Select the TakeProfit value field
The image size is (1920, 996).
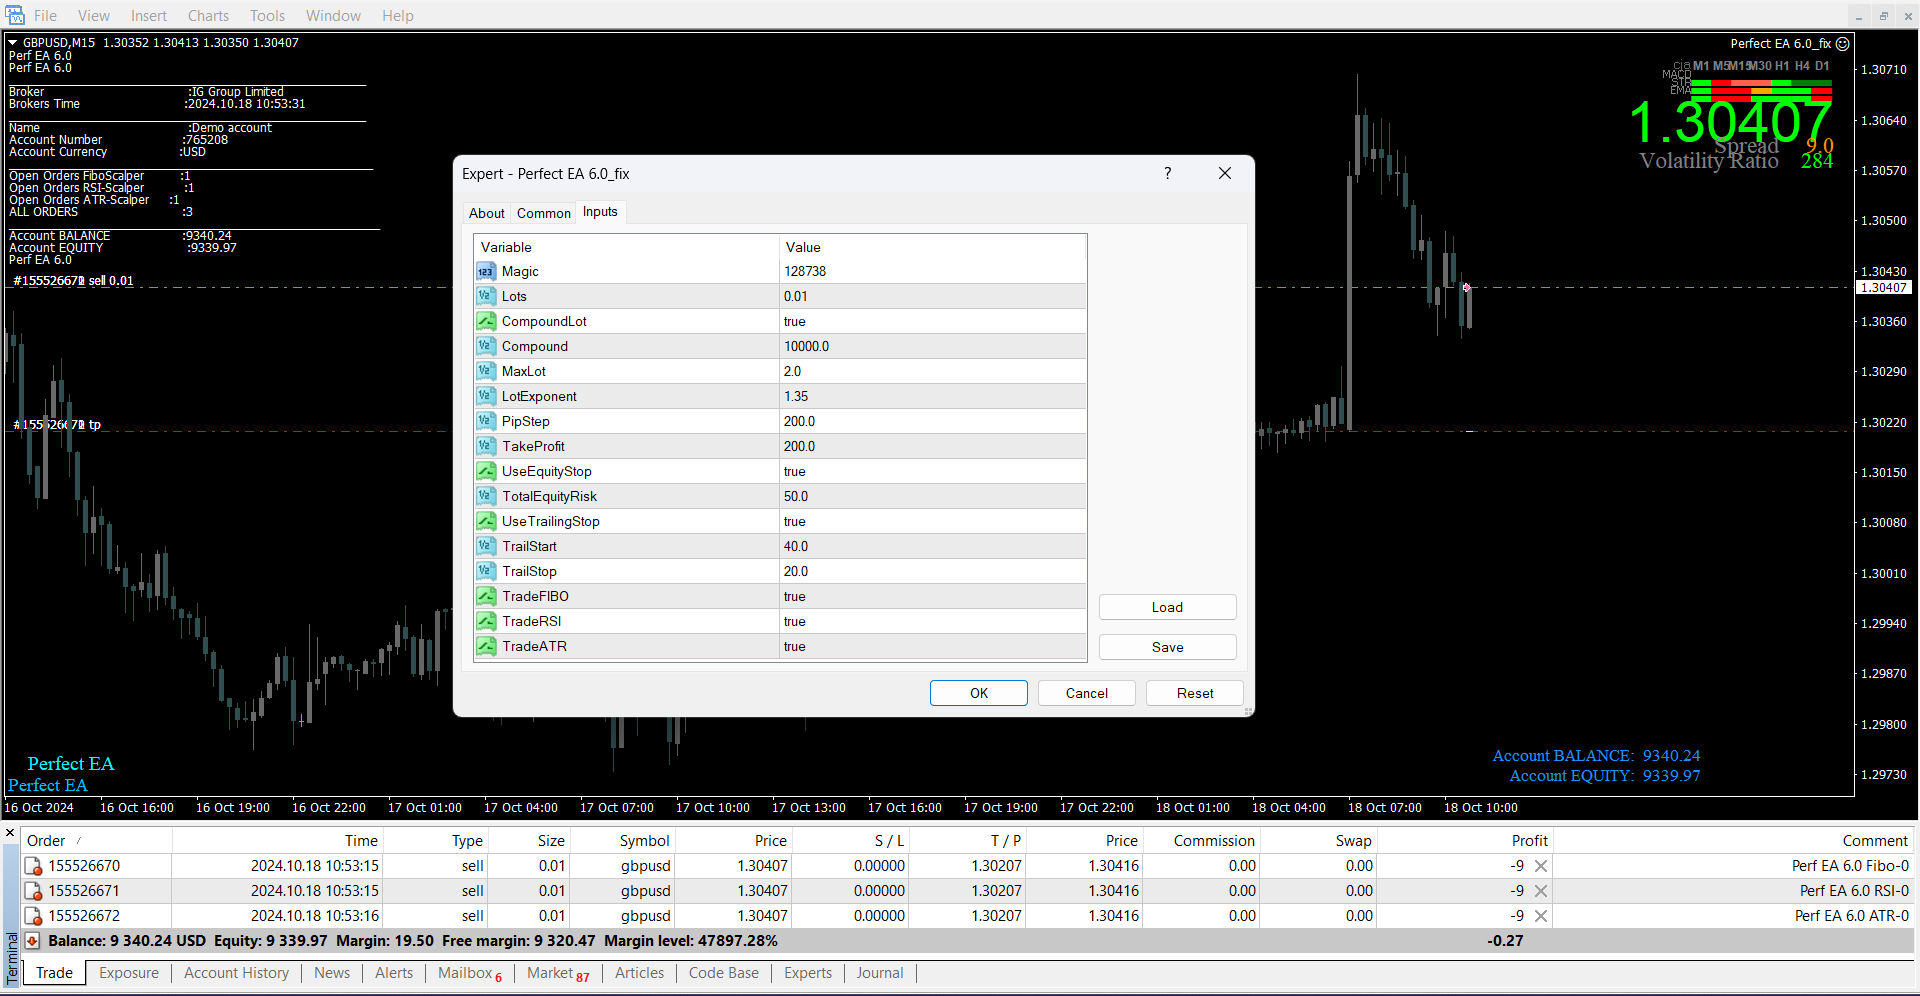(x=930, y=447)
